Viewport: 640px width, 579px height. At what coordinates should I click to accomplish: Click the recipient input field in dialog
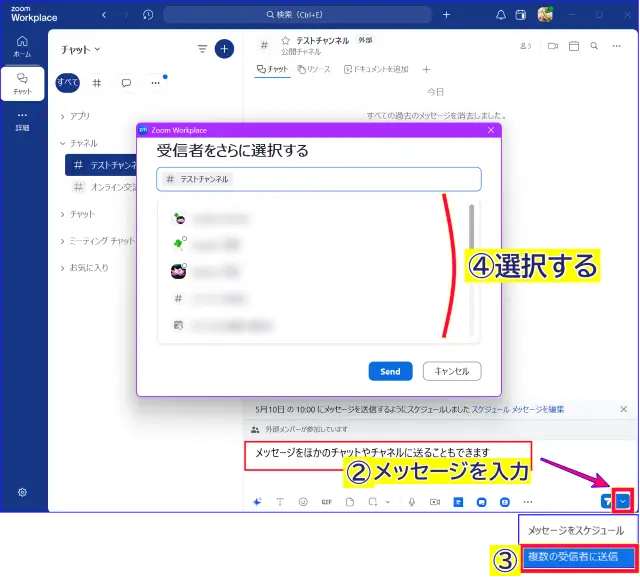tap(319, 179)
